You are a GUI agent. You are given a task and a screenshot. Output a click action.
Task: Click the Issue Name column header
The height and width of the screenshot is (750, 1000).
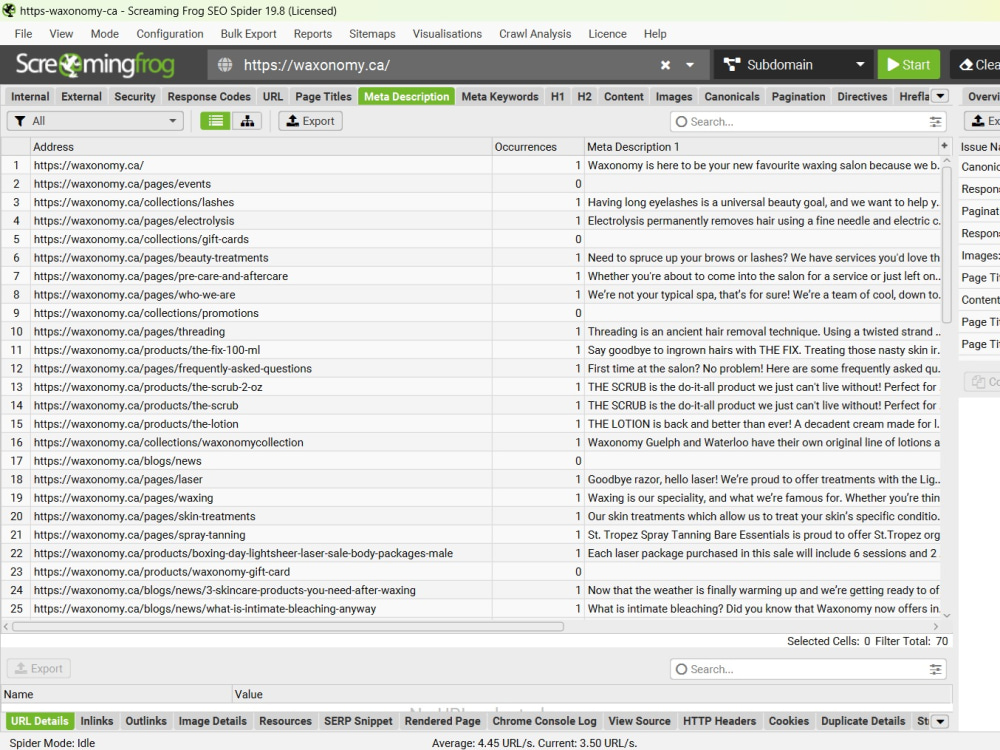coord(980,147)
